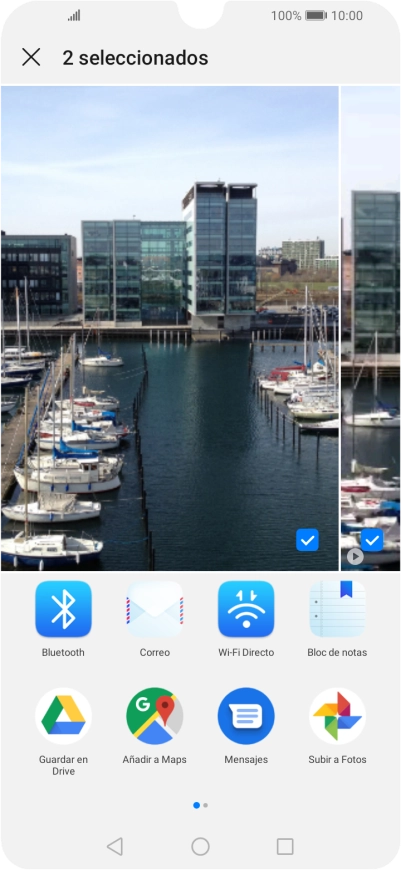Tap the video play badge on second thumbnail
This screenshot has width=401, height=870.
pyautogui.click(x=355, y=556)
